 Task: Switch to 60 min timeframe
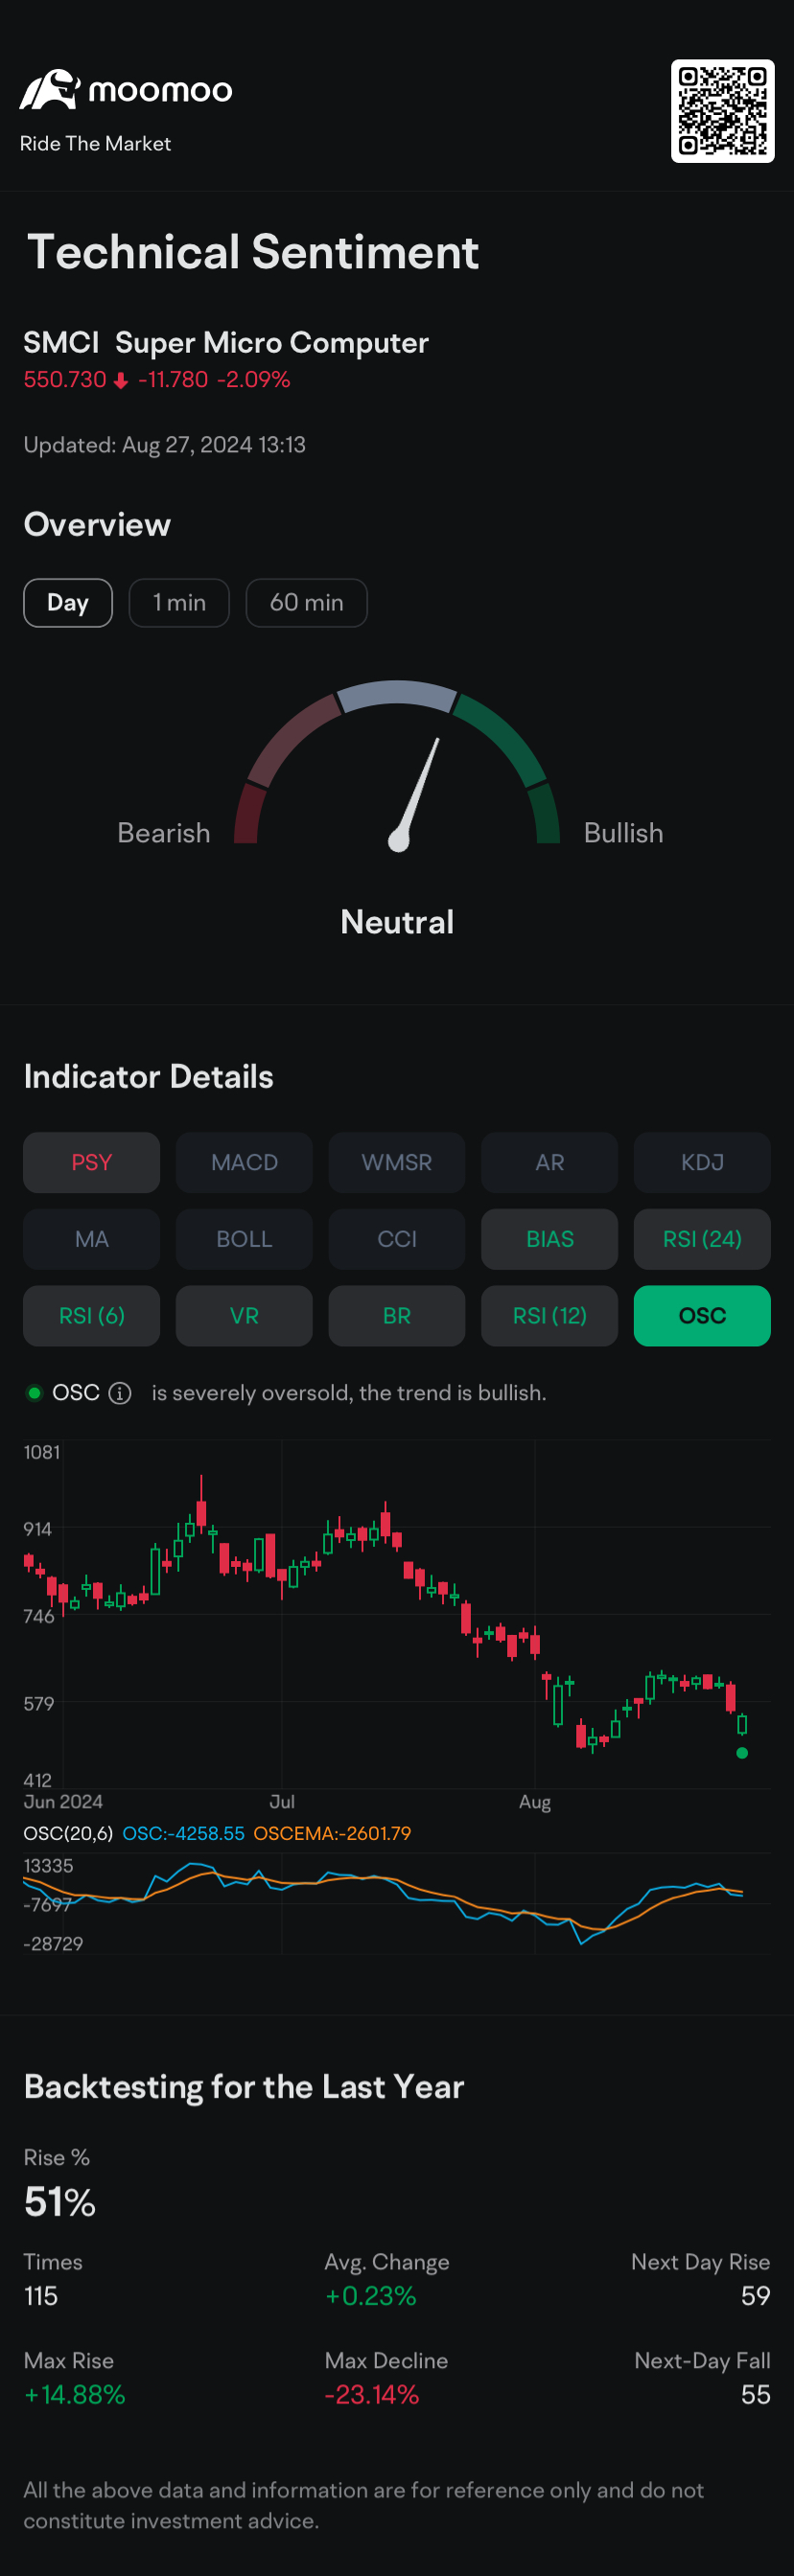(x=306, y=603)
